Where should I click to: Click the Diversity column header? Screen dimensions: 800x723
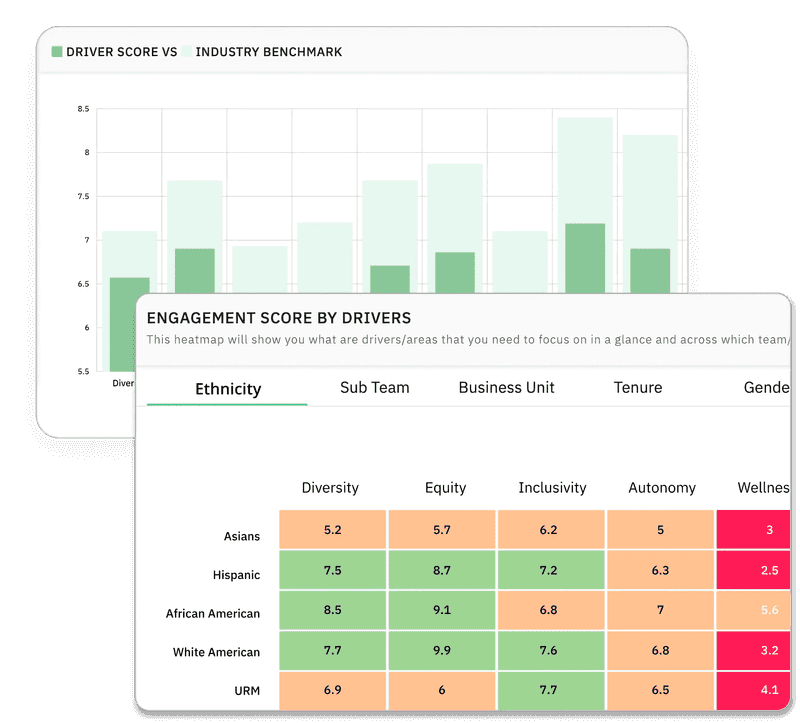[x=330, y=488]
